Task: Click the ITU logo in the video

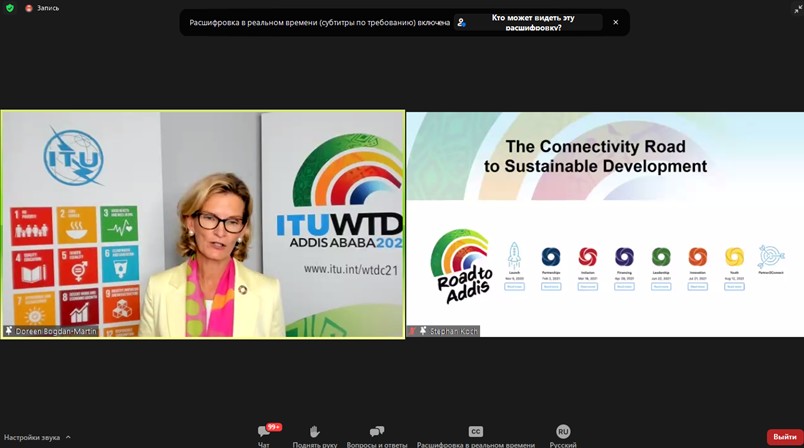Action: pyautogui.click(x=73, y=156)
